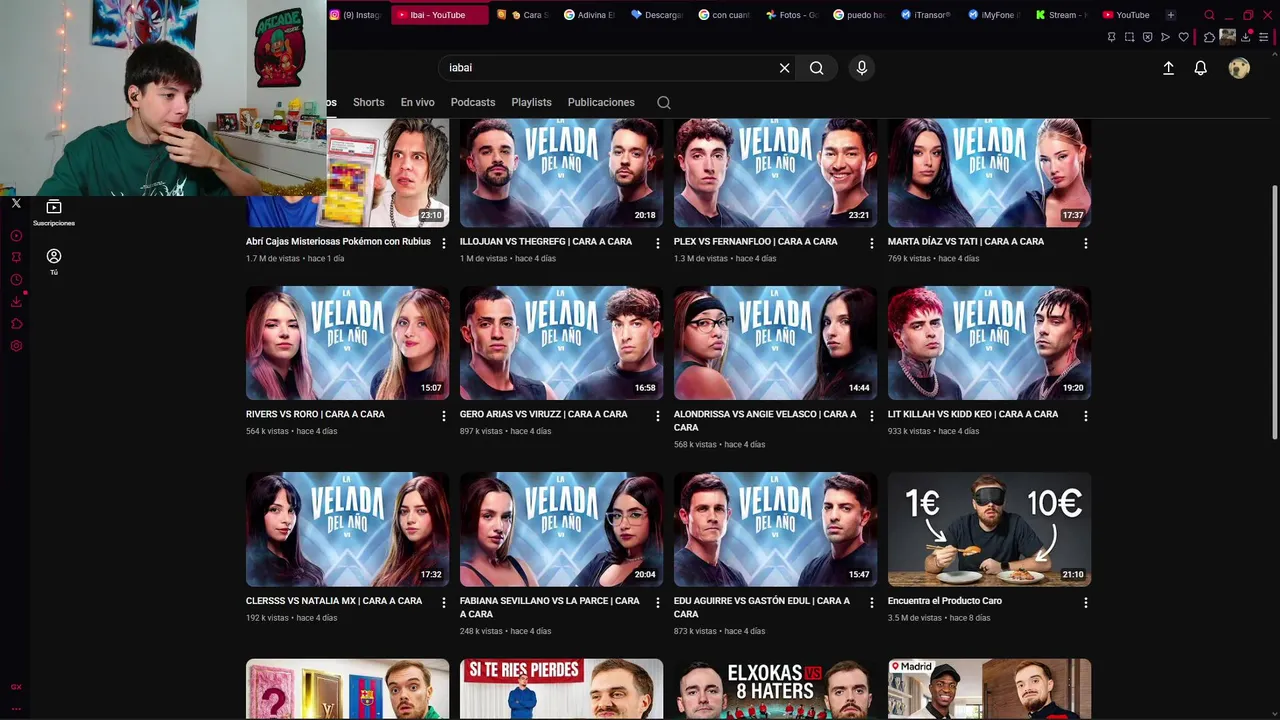Switch to the Shorts channel tab
The height and width of the screenshot is (720, 1280).
[x=368, y=102]
